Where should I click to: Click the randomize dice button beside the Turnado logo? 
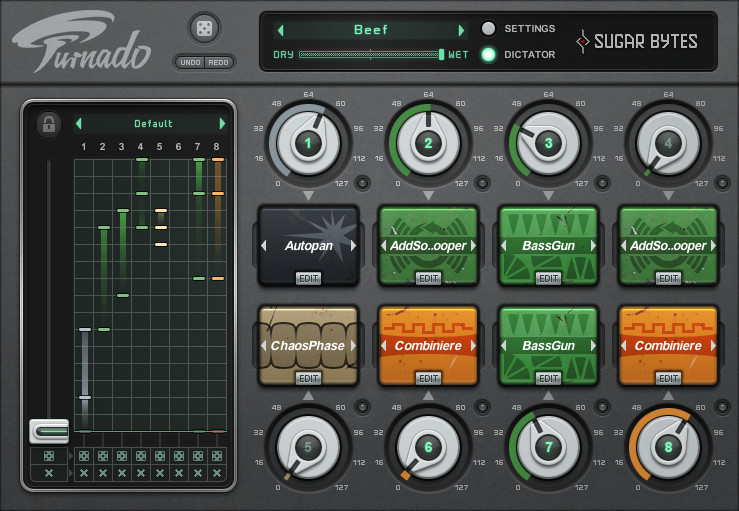(204, 28)
